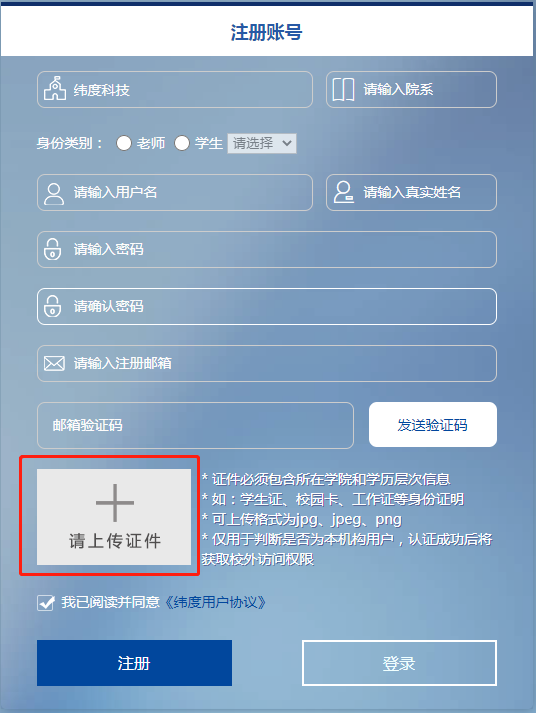The image size is (536, 713).
Task: Click the 请上传证件 upload box
Action: [x=114, y=517]
